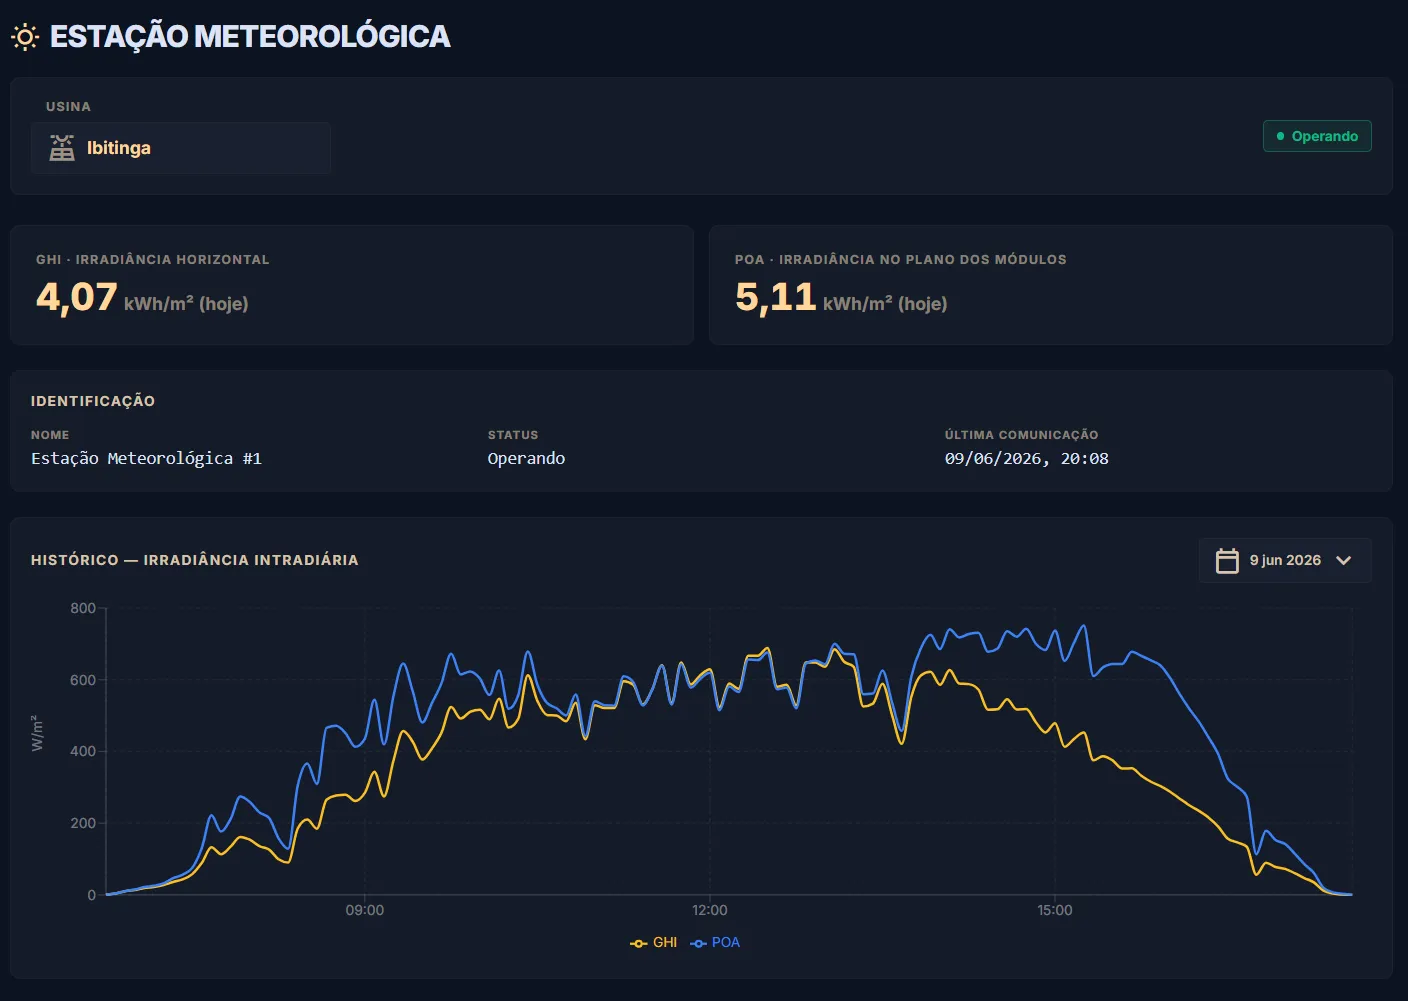Click last communication 09/06/2026, 20:08
This screenshot has height=1001, width=1408.
tap(1027, 458)
